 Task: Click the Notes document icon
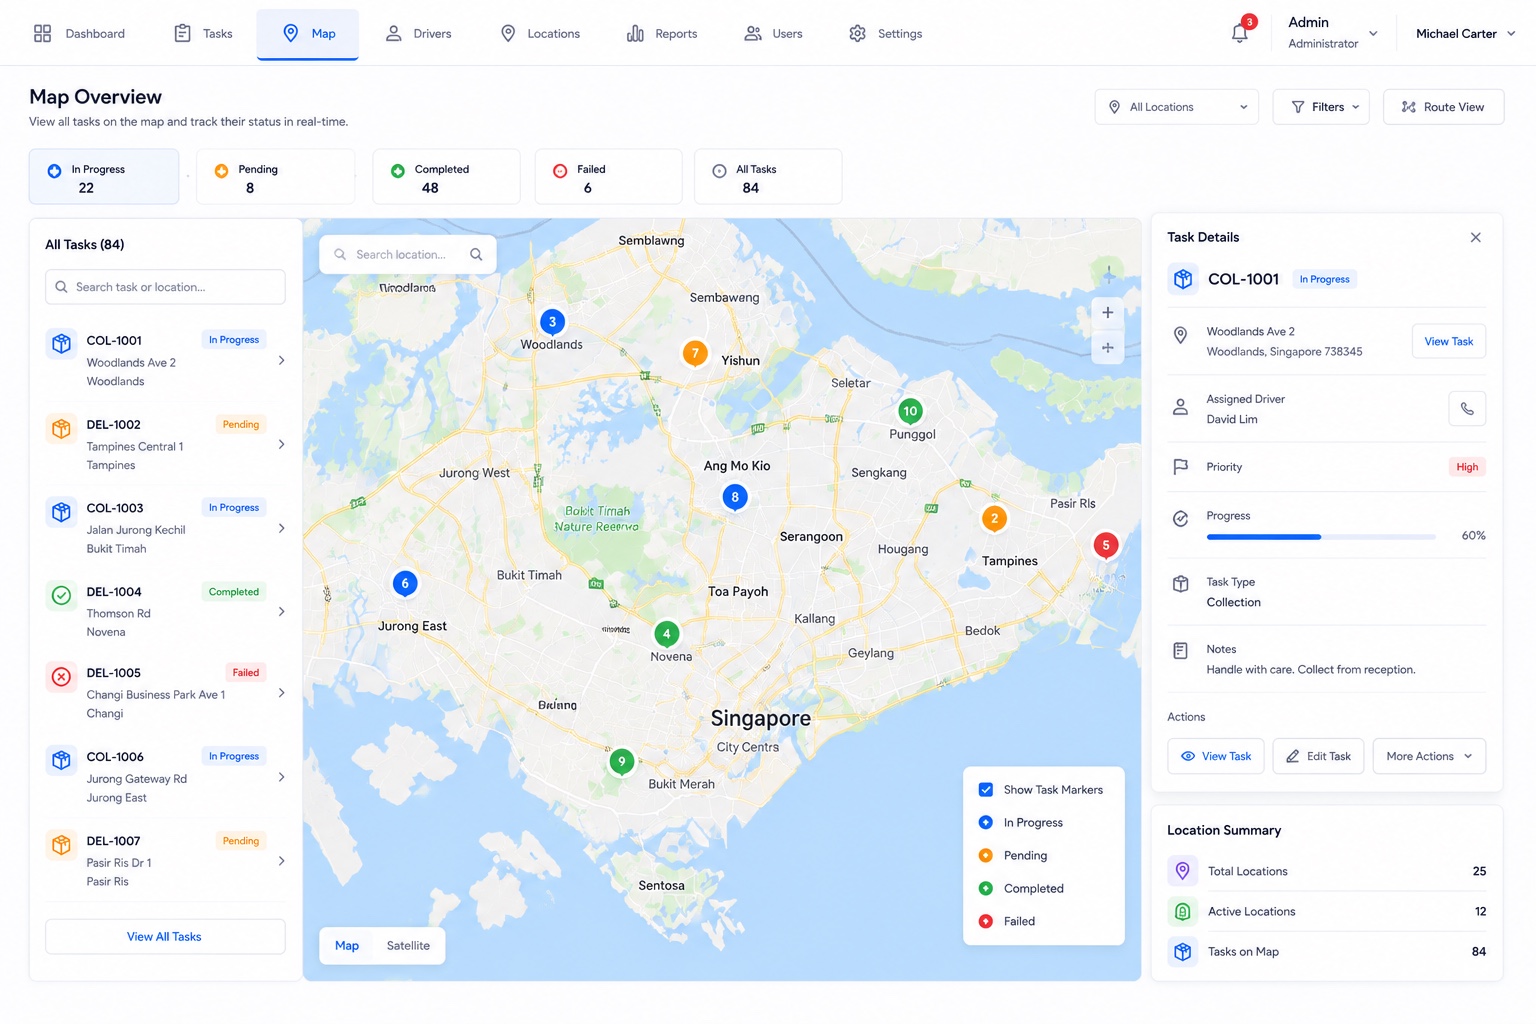point(1181,651)
